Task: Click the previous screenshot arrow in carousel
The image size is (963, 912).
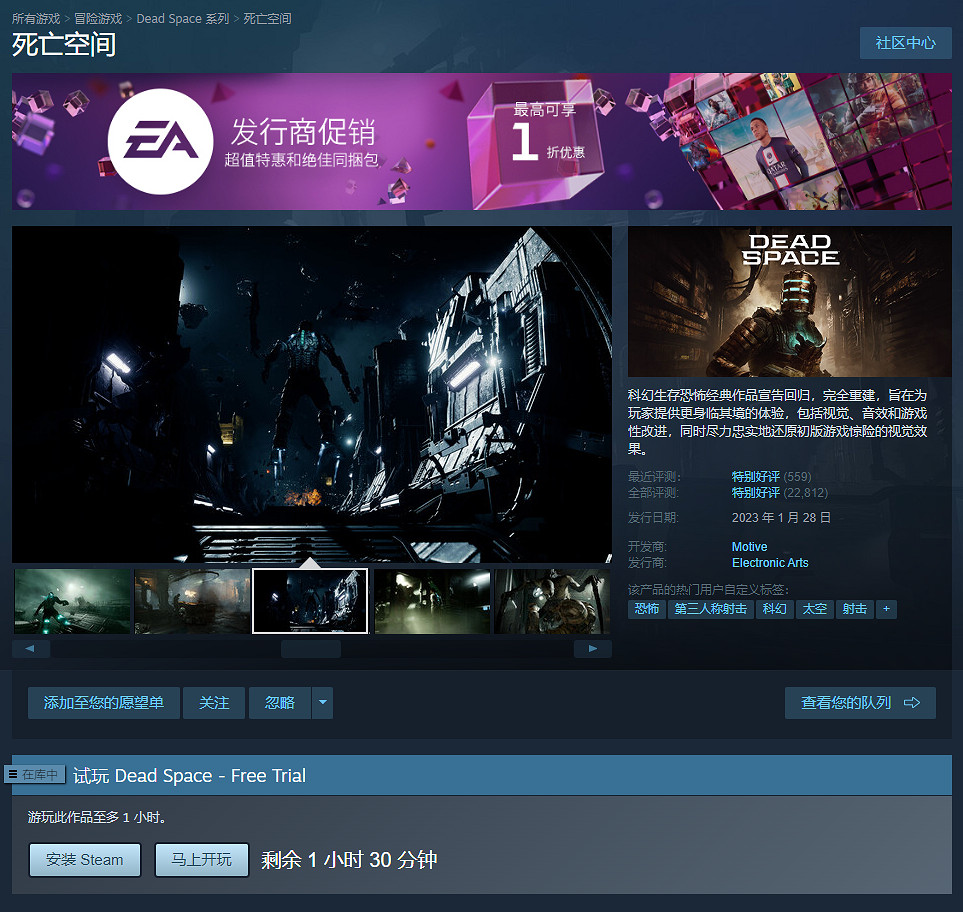Action: 30,648
